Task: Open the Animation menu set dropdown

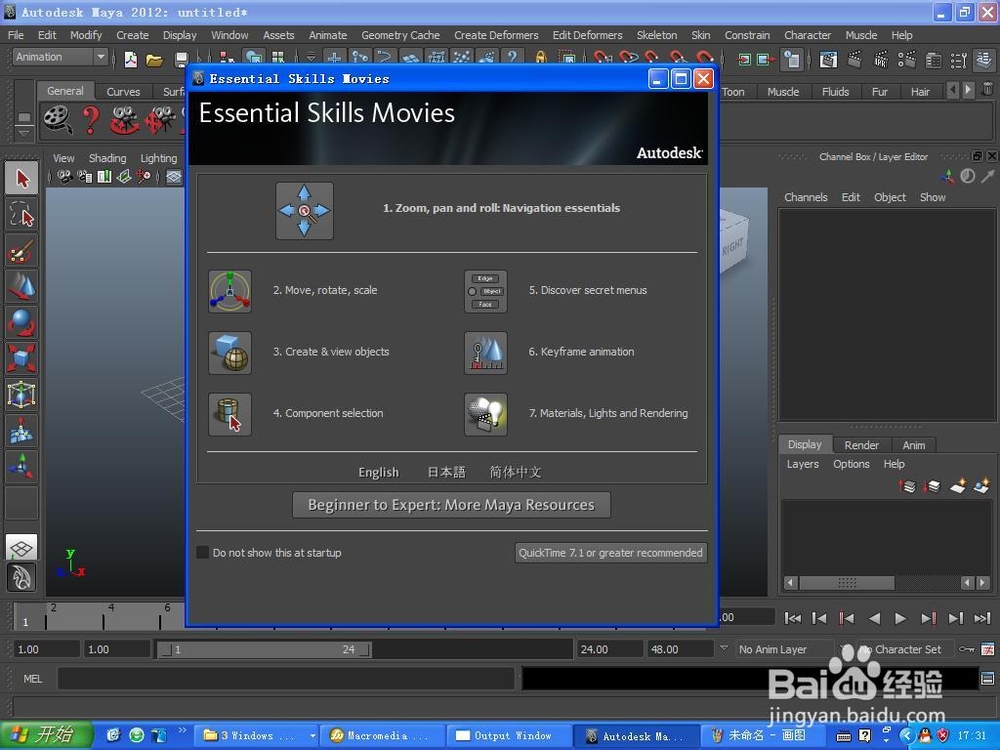Action: pyautogui.click(x=60, y=57)
